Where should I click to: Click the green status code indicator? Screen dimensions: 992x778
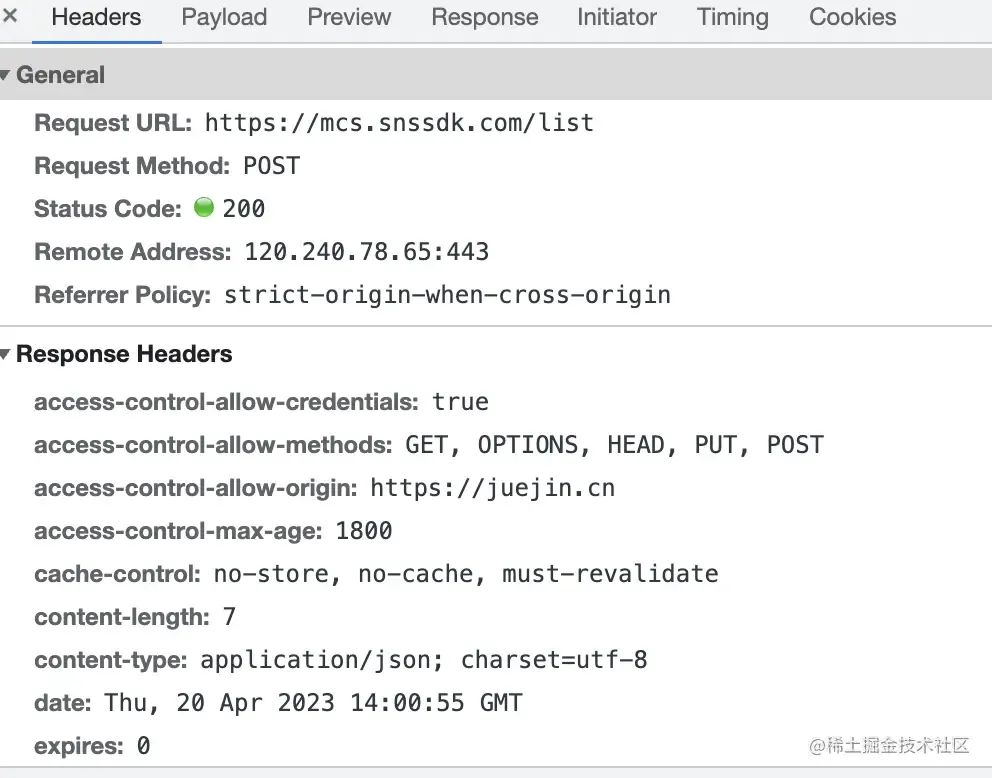[204, 207]
